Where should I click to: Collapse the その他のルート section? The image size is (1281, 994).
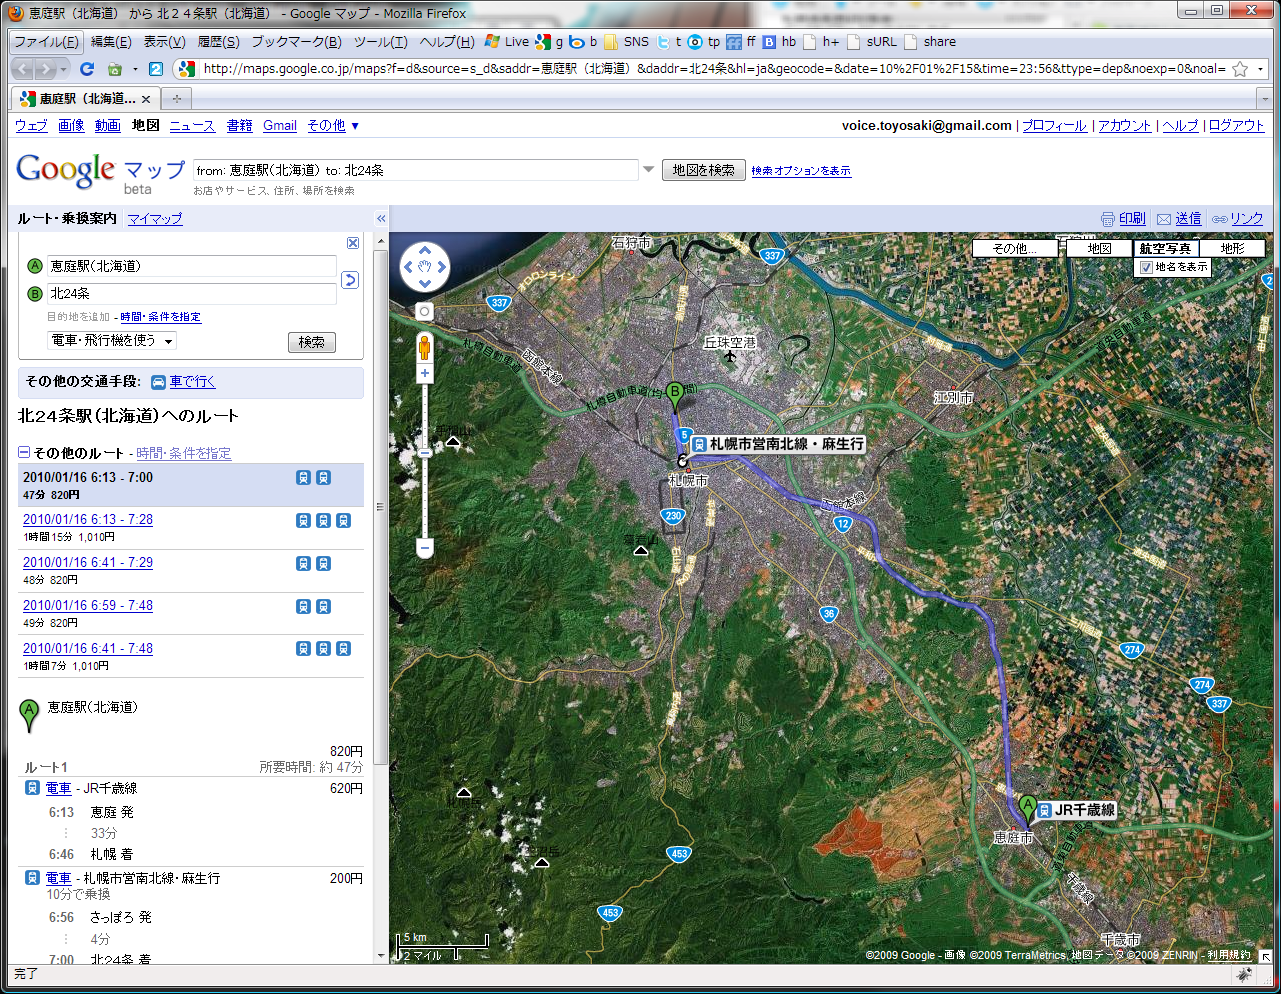(24, 453)
